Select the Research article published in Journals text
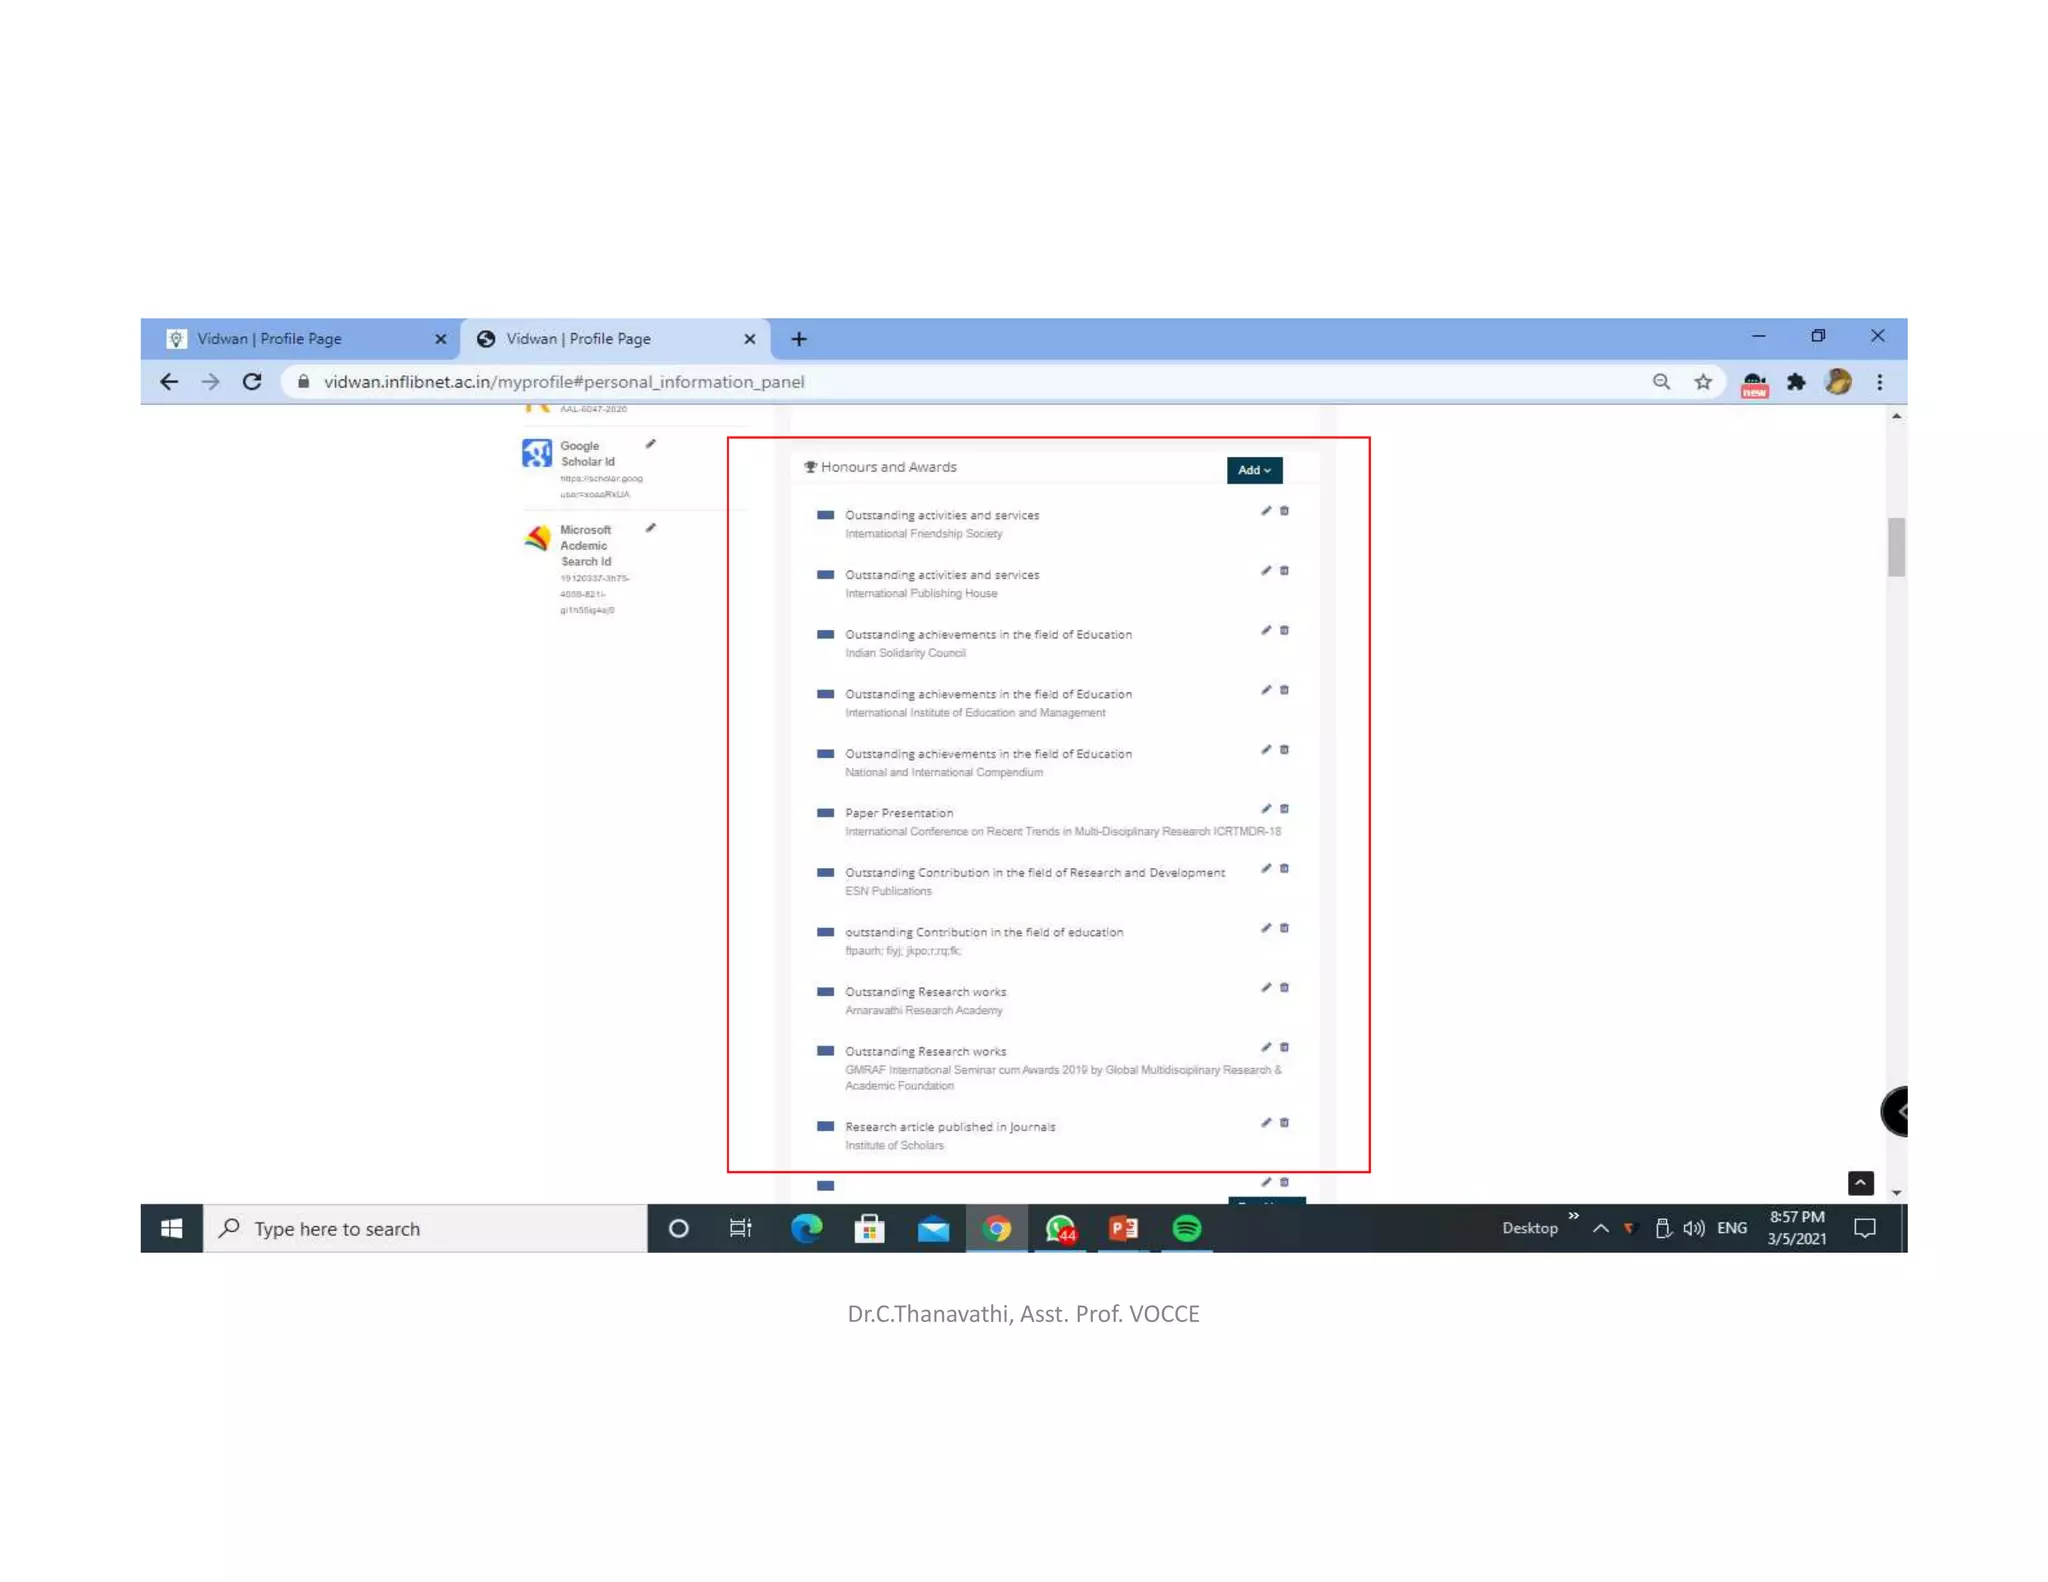Image resolution: width=2048 pixels, height=1582 pixels. tap(950, 1127)
